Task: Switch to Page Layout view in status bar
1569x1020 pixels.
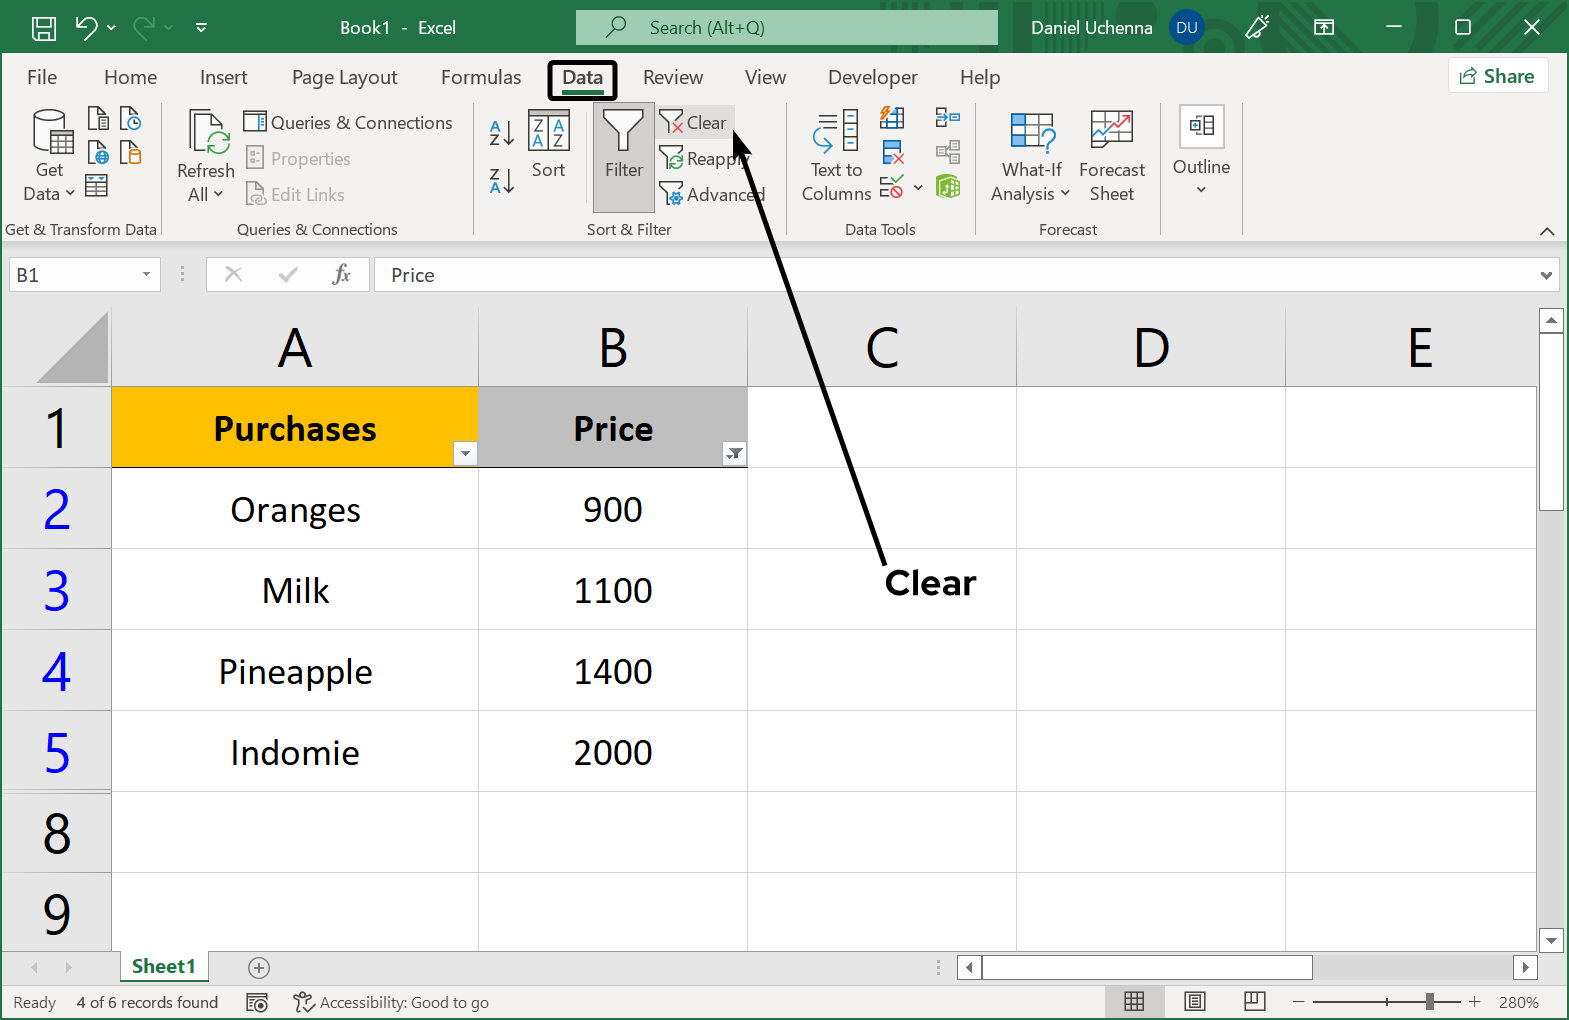Action: pyautogui.click(x=1194, y=1002)
